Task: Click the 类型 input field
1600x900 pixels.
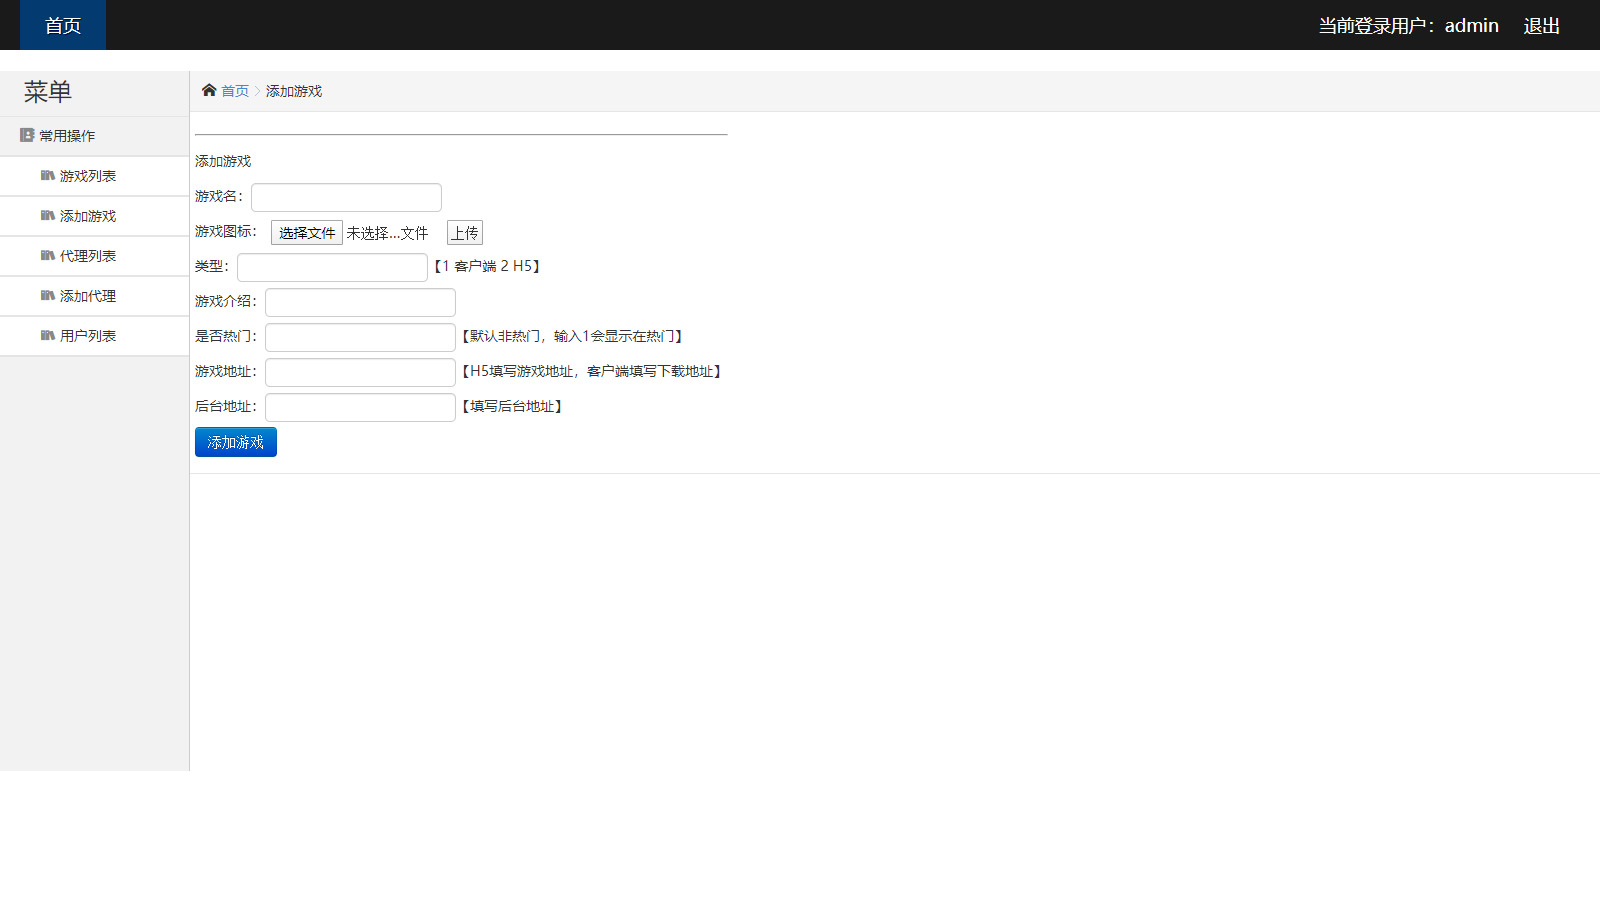Action: (x=331, y=267)
